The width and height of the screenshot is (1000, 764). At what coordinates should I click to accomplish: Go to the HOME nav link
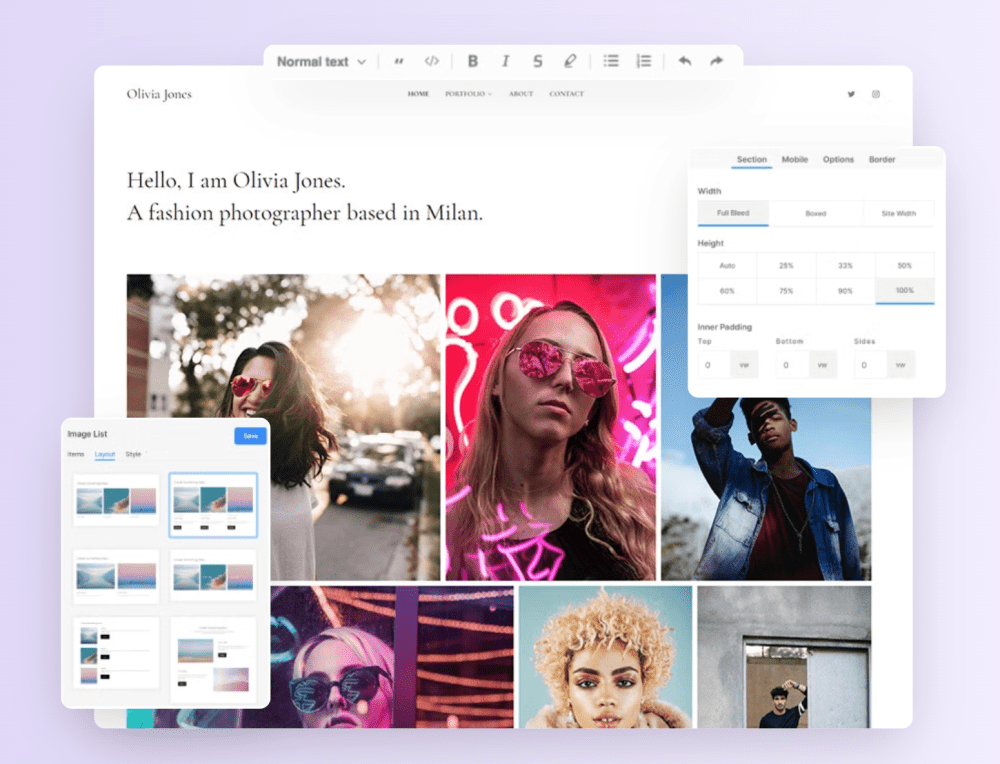418,94
